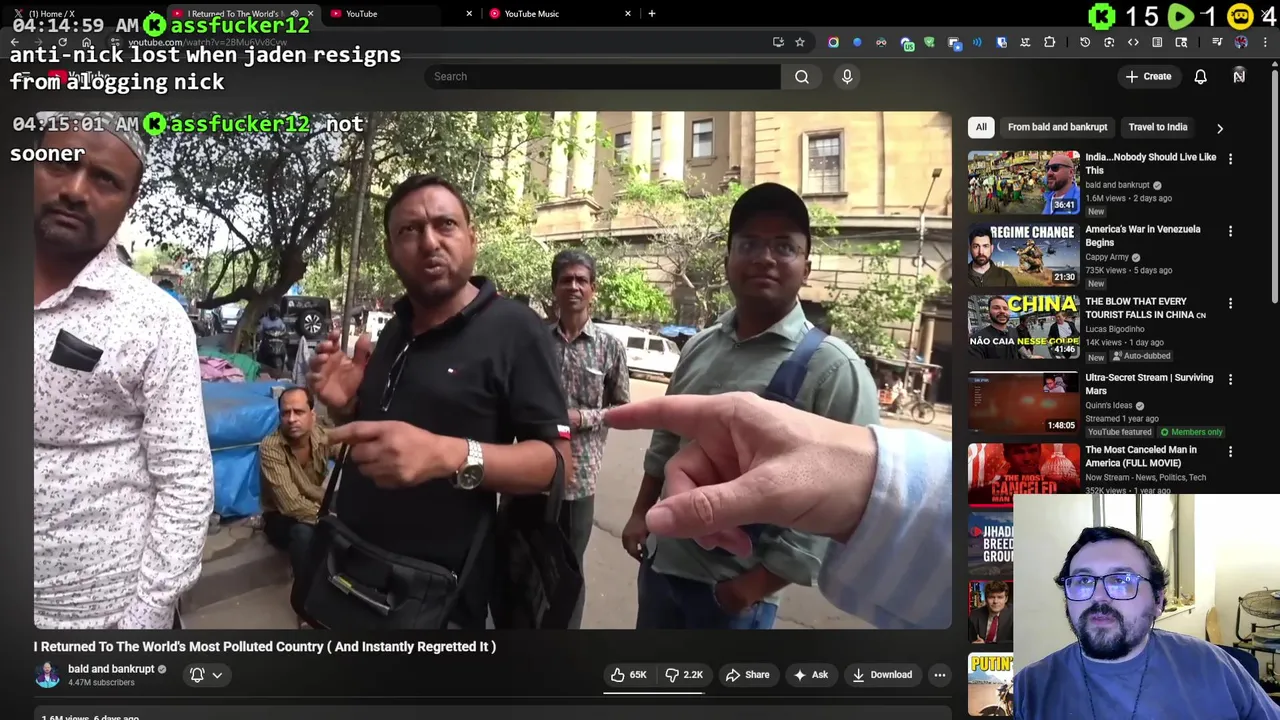The width and height of the screenshot is (1280, 720).
Task: Open video title America's War in Venezuela Begins
Action: tap(1143, 235)
